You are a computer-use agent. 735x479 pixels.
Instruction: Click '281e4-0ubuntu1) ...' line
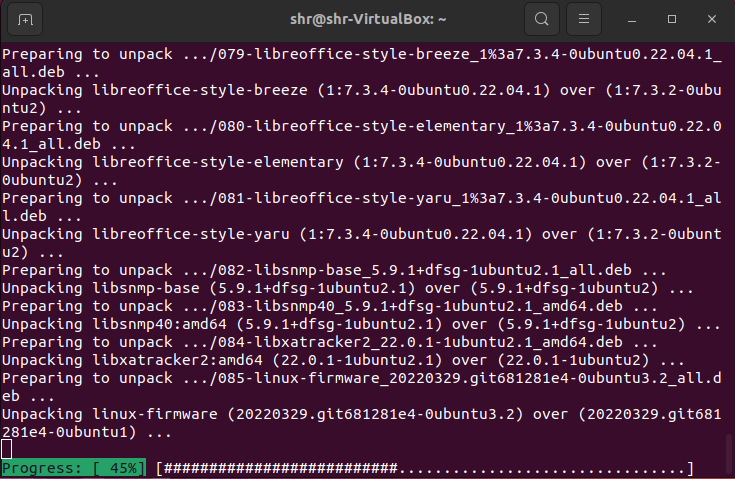[x=87, y=432]
